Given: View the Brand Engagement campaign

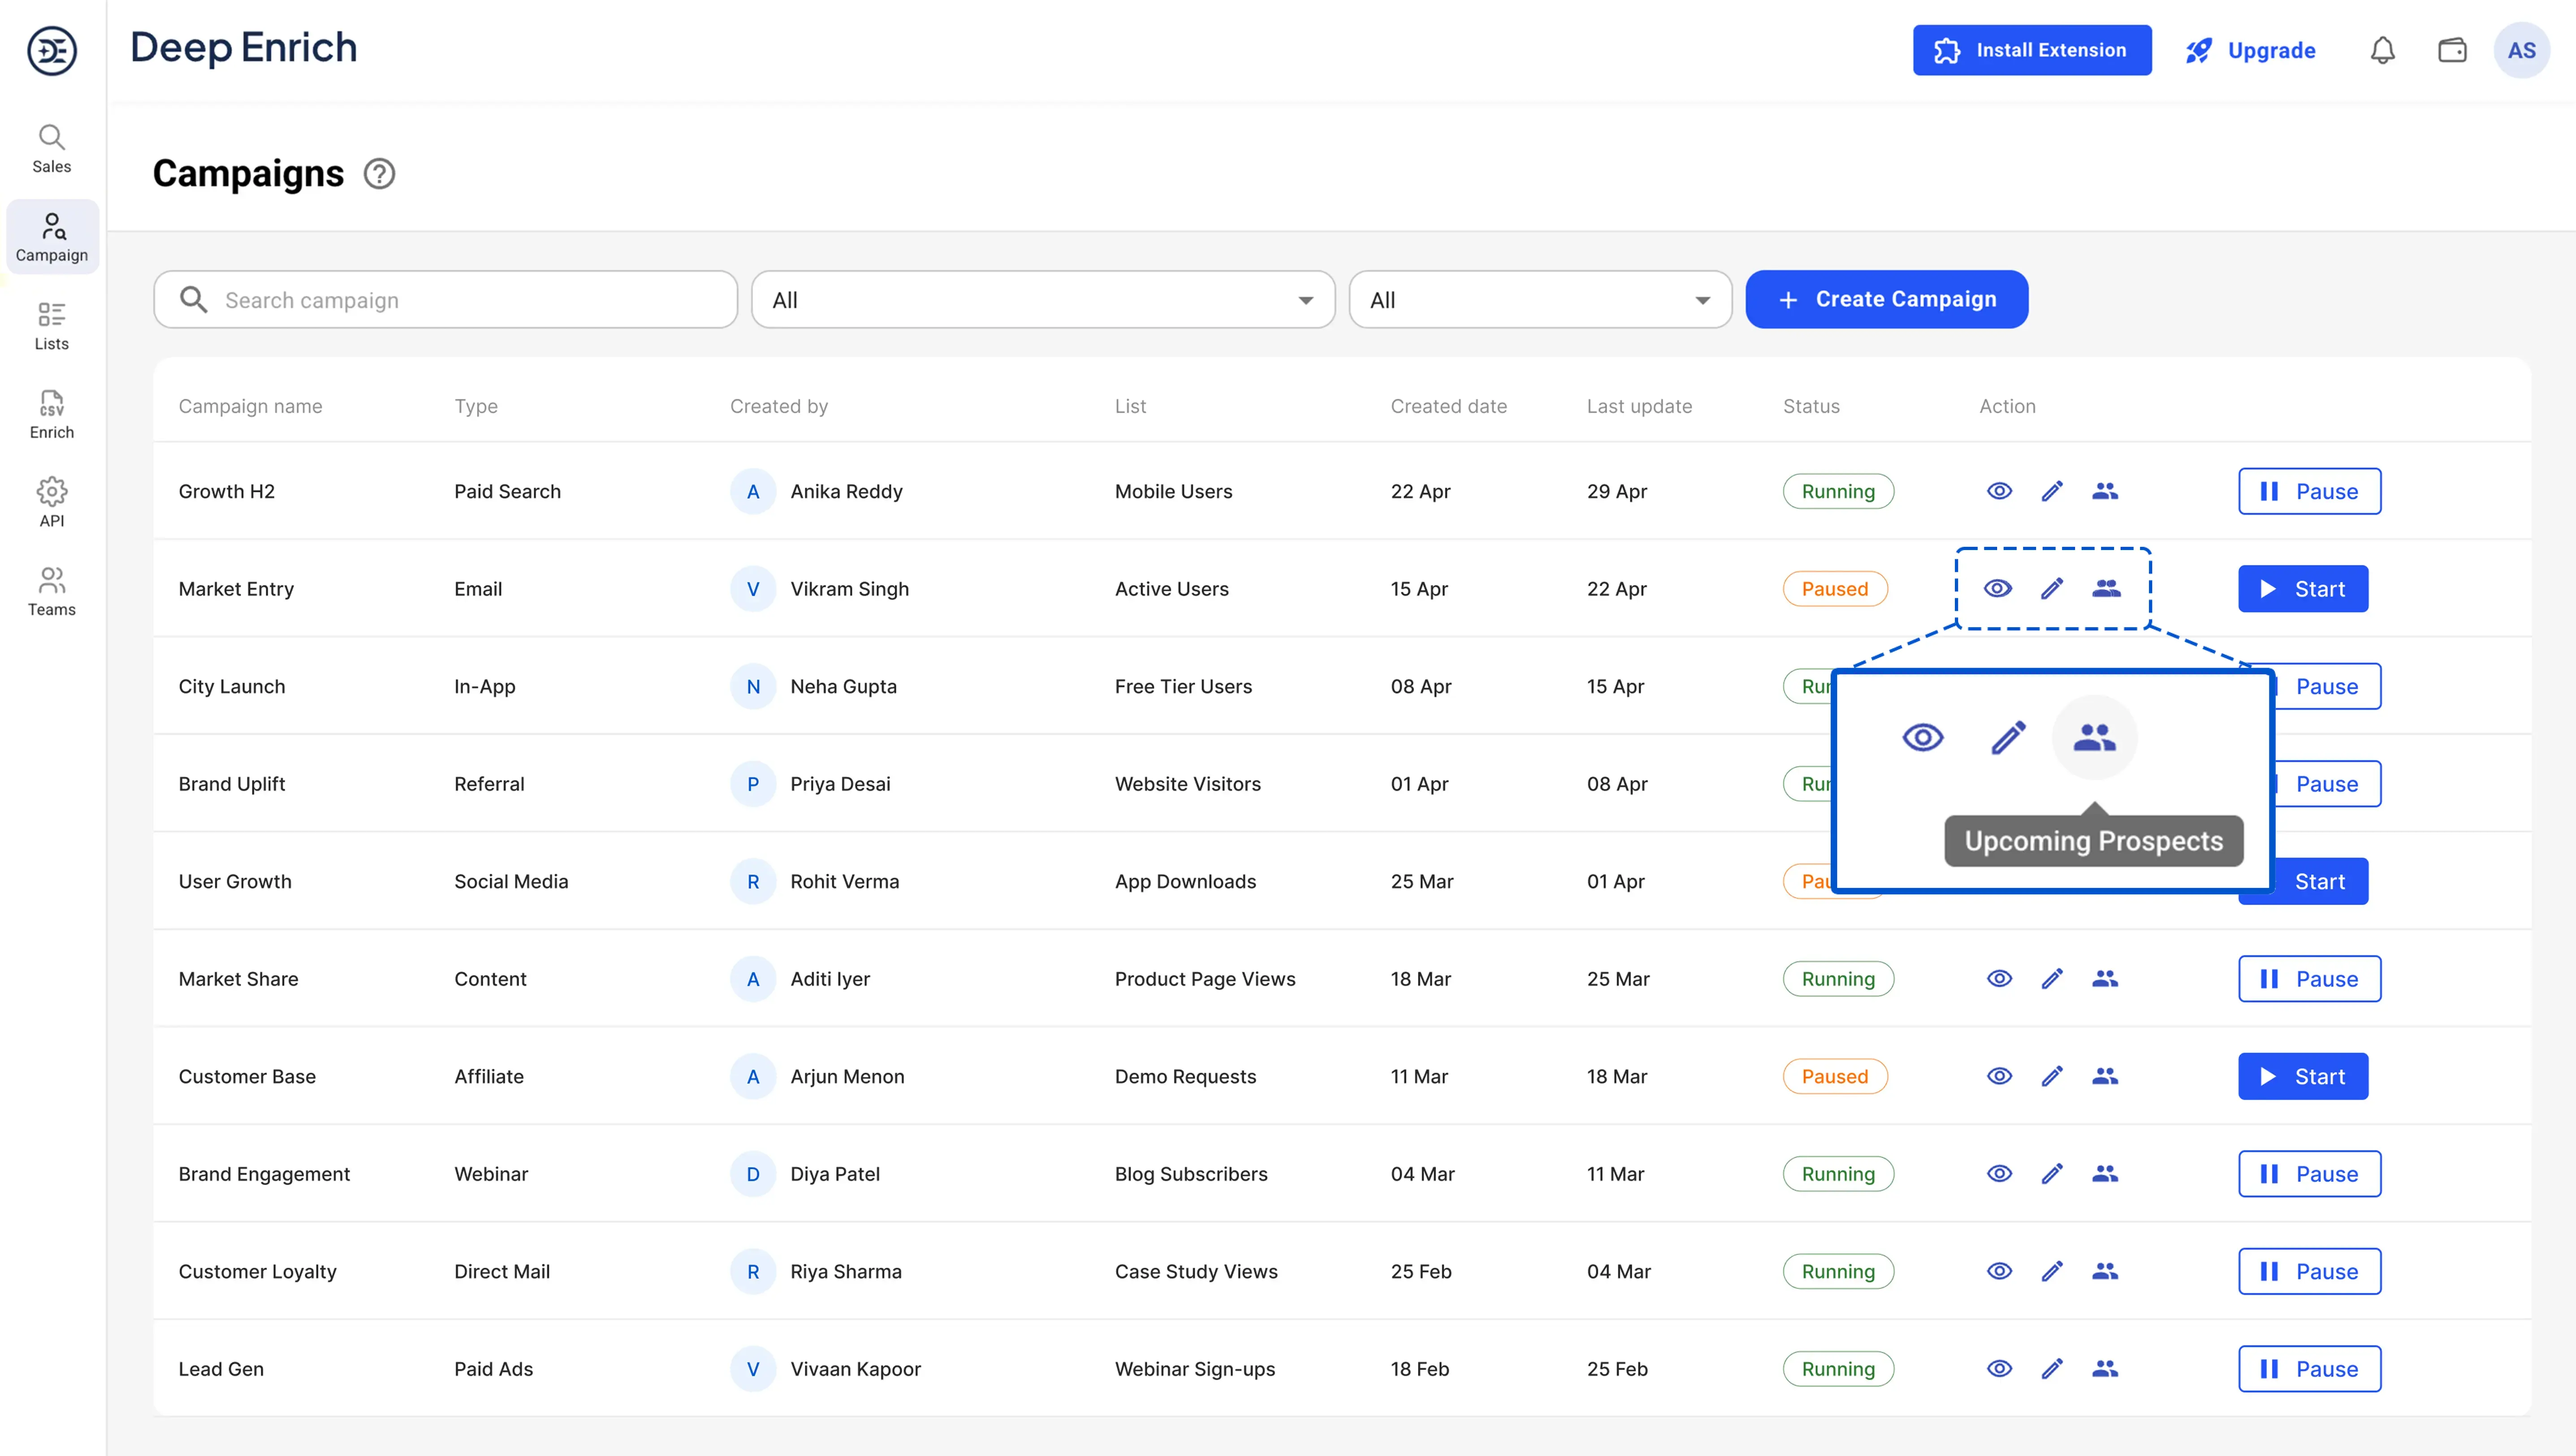Looking at the screenshot, I should 1999,1173.
